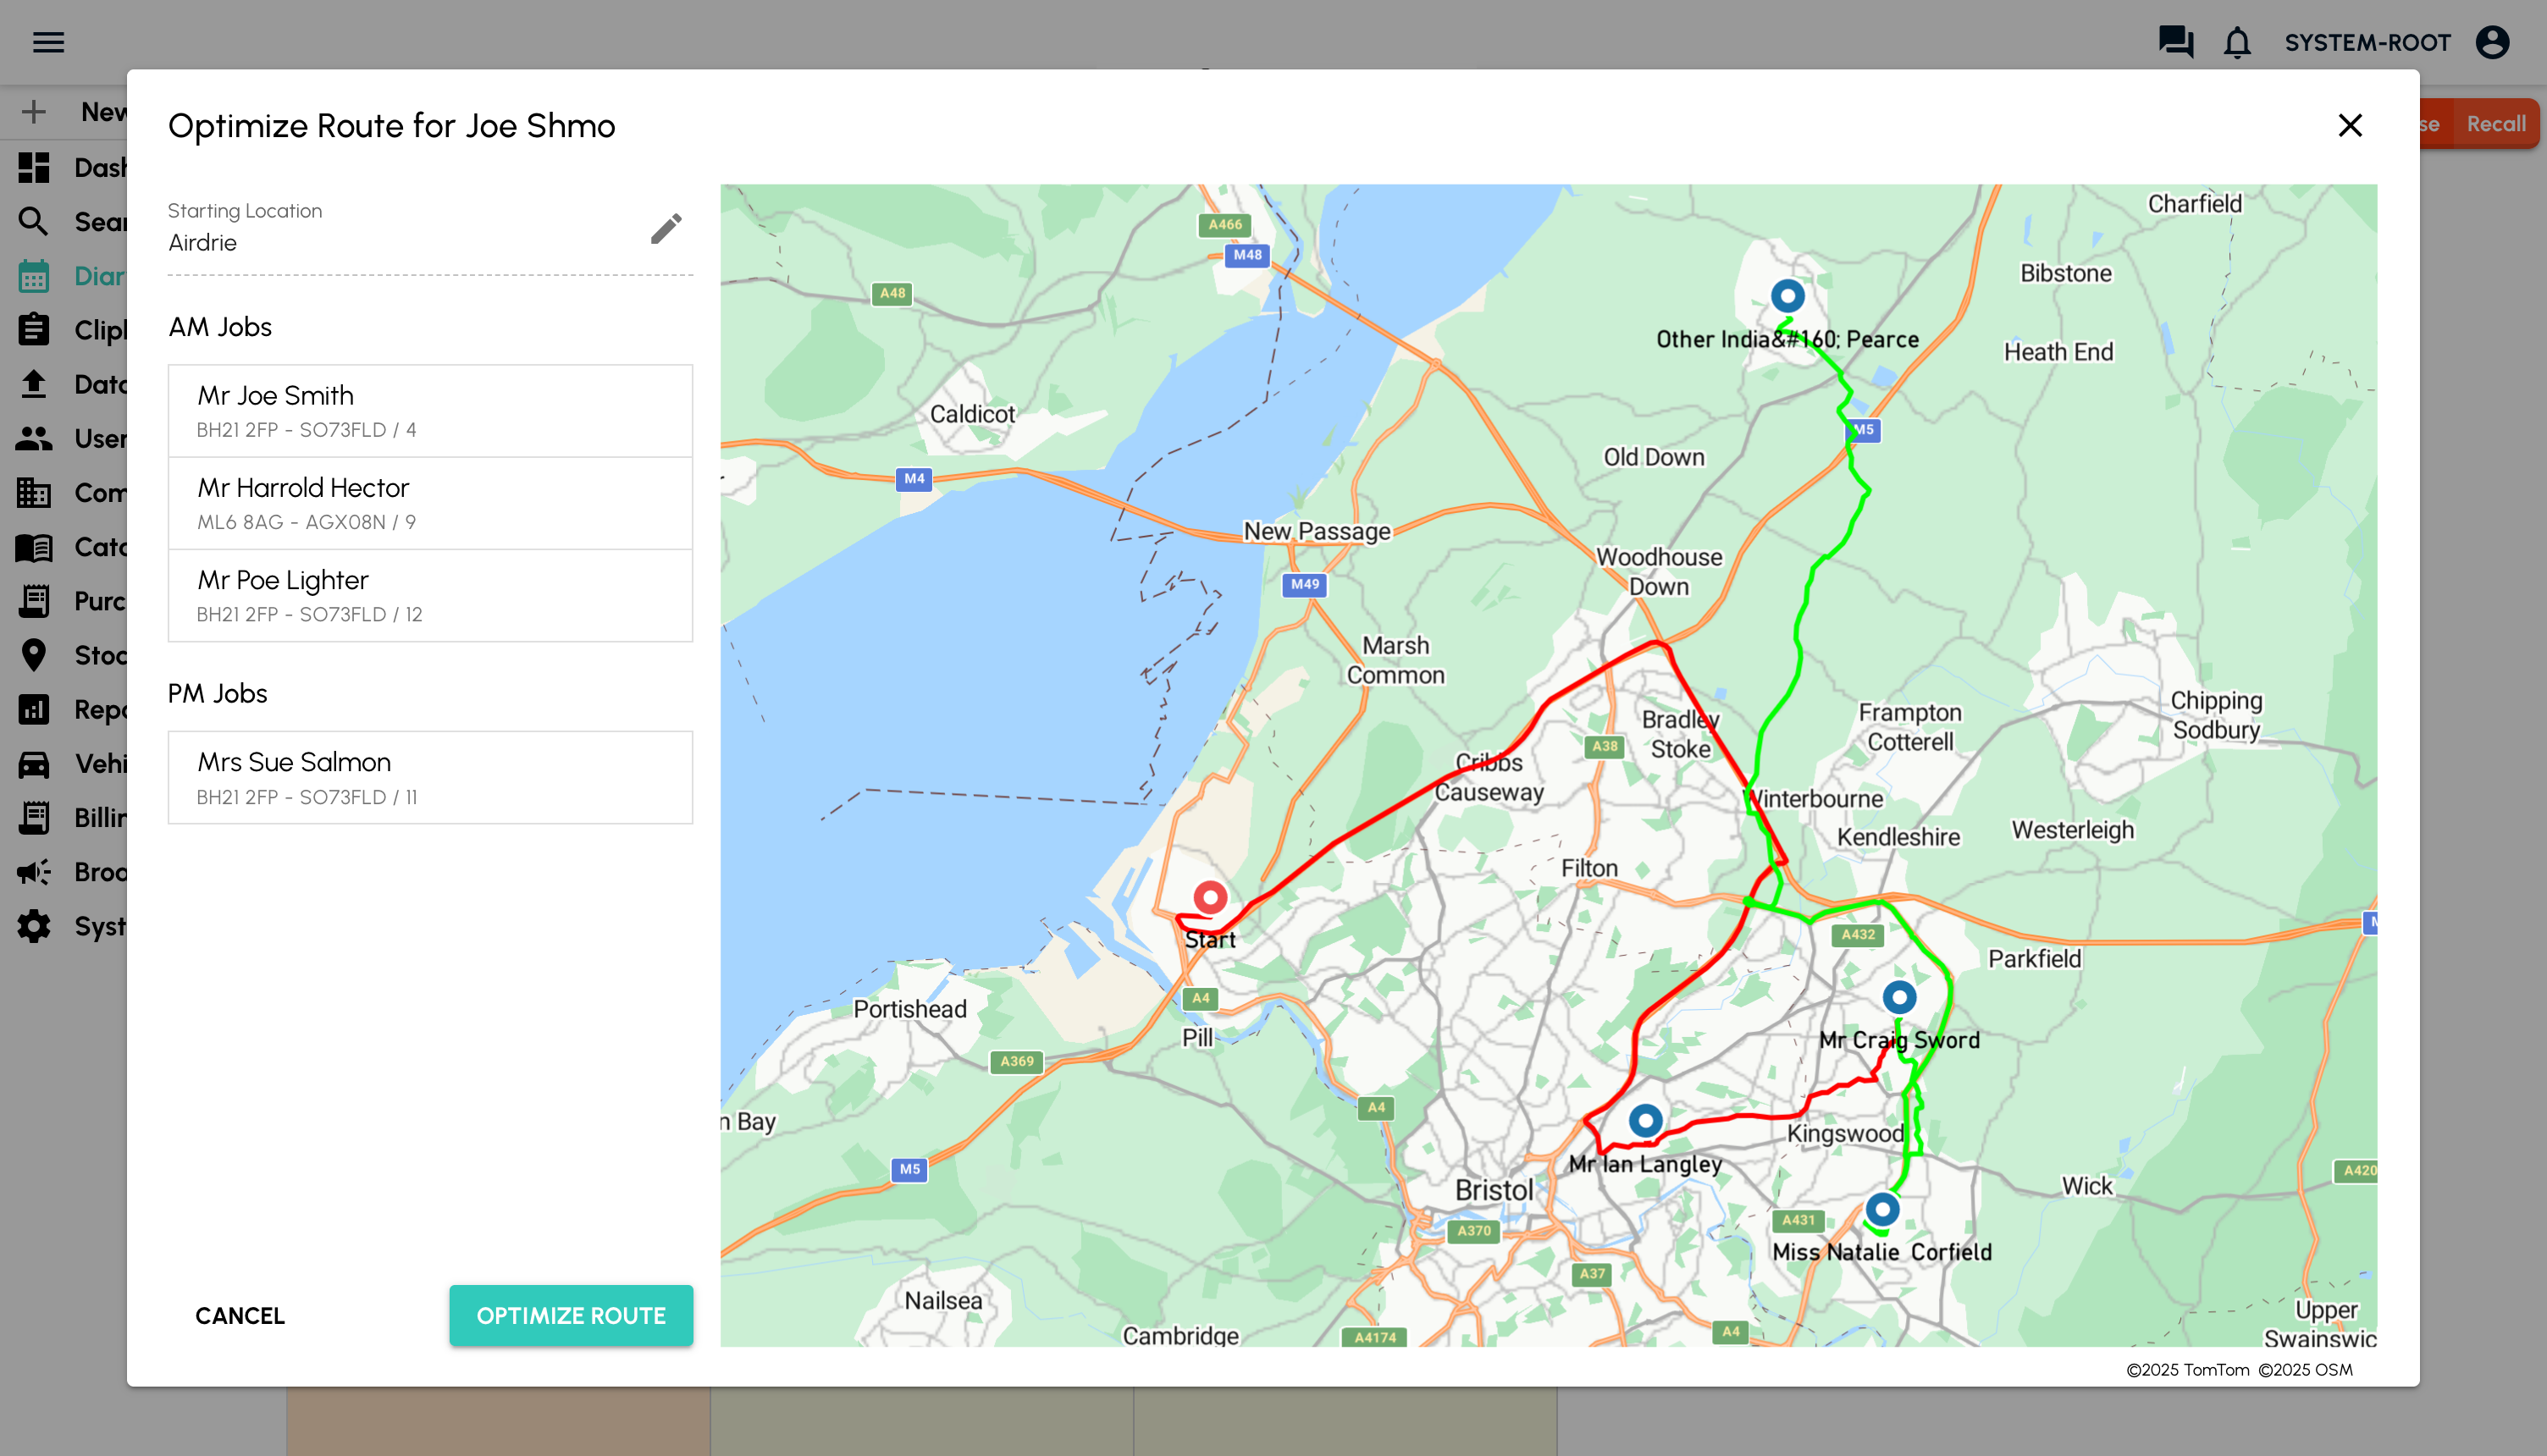
Task: Open the chat messages icon
Action: point(2175,42)
